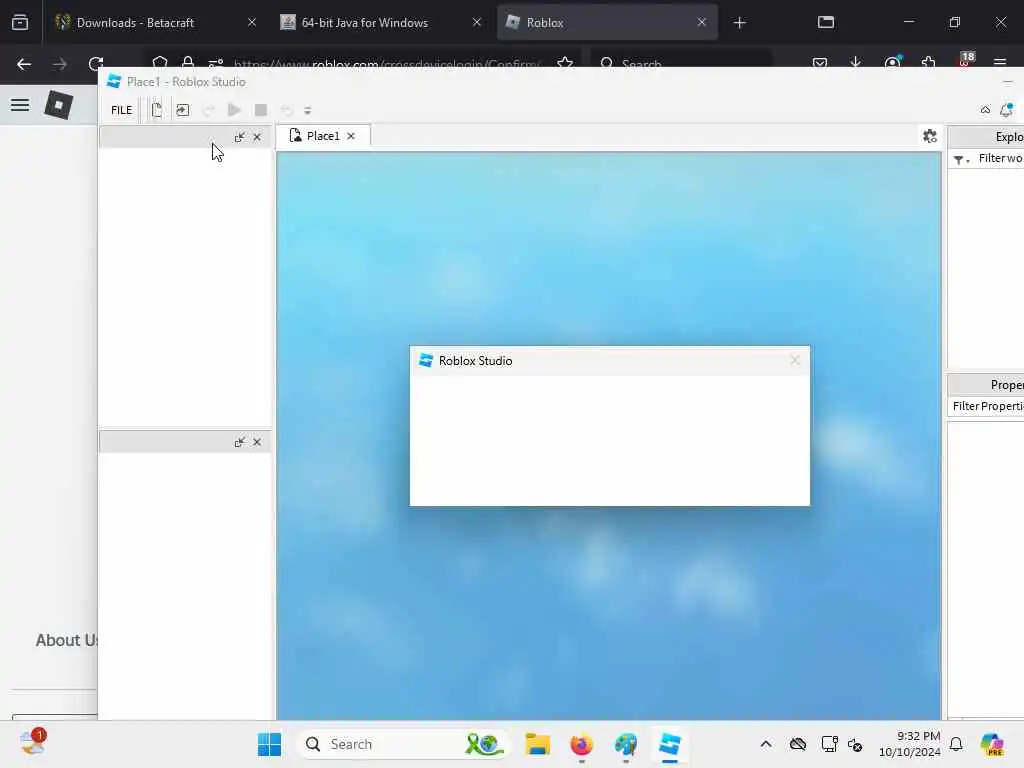
Task: Open the Firefox account icon
Action: coord(892,63)
